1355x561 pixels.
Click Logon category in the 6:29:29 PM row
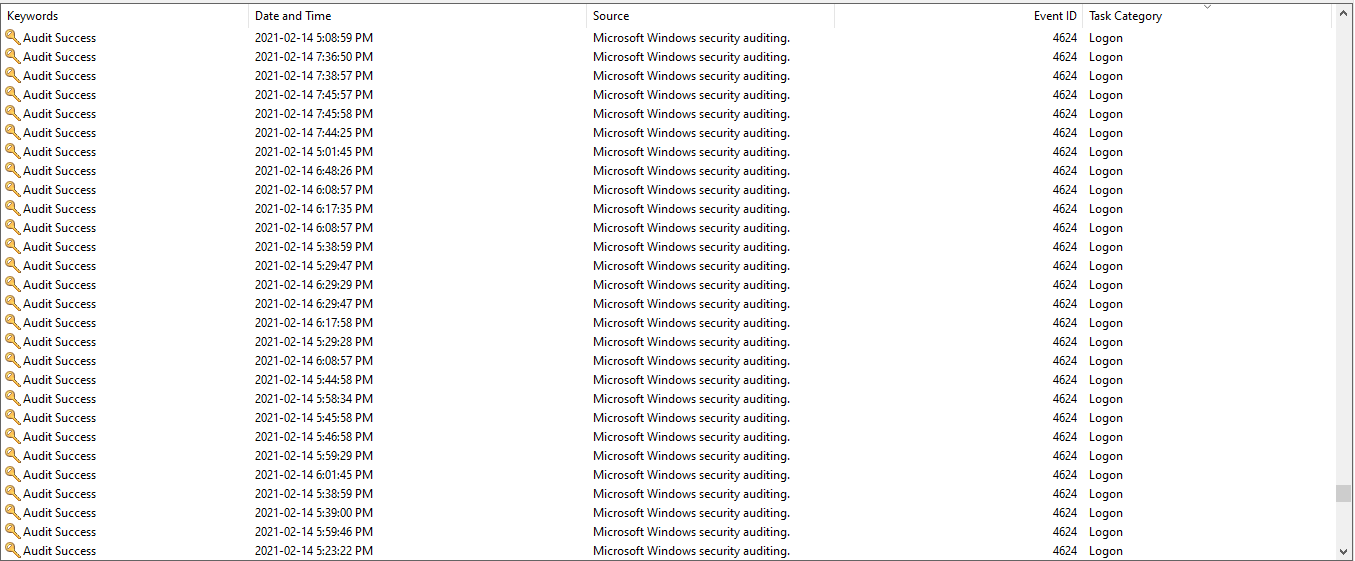[1106, 285]
